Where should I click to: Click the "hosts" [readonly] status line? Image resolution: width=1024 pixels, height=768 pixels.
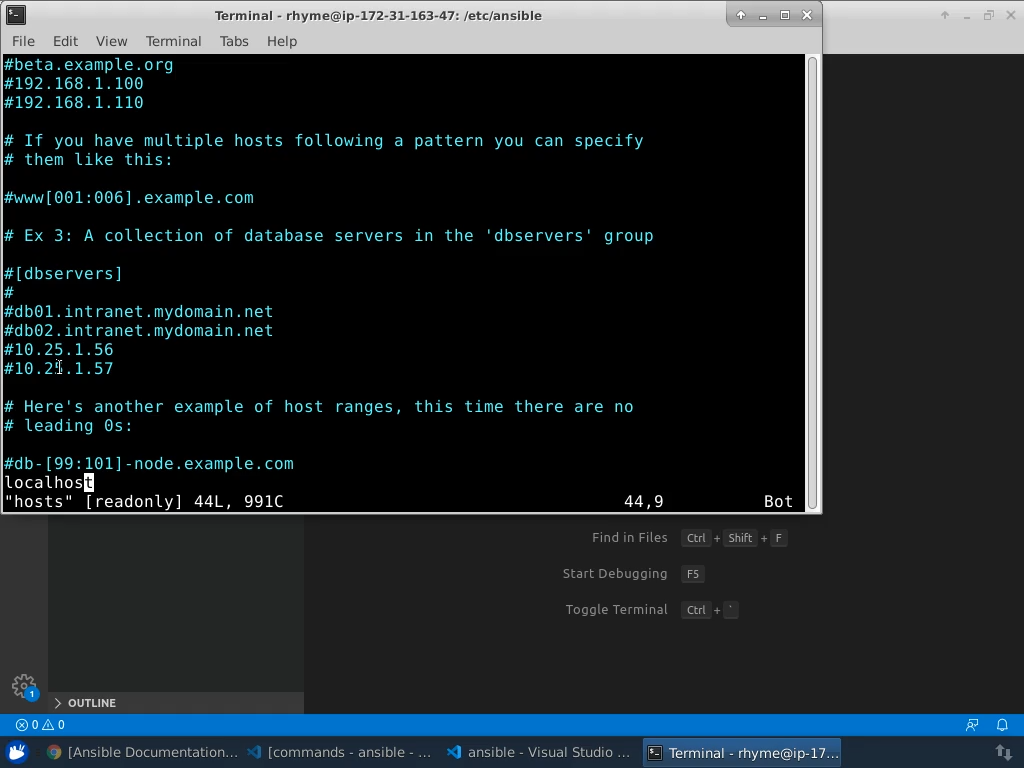[x=144, y=502]
